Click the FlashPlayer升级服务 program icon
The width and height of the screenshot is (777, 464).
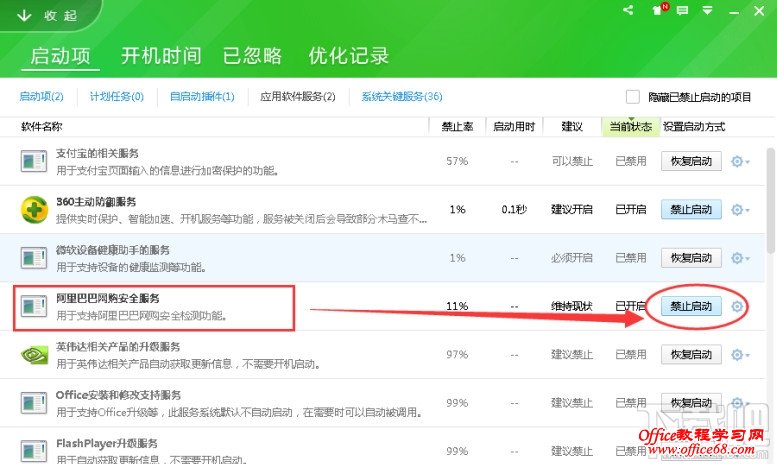pos(34,451)
